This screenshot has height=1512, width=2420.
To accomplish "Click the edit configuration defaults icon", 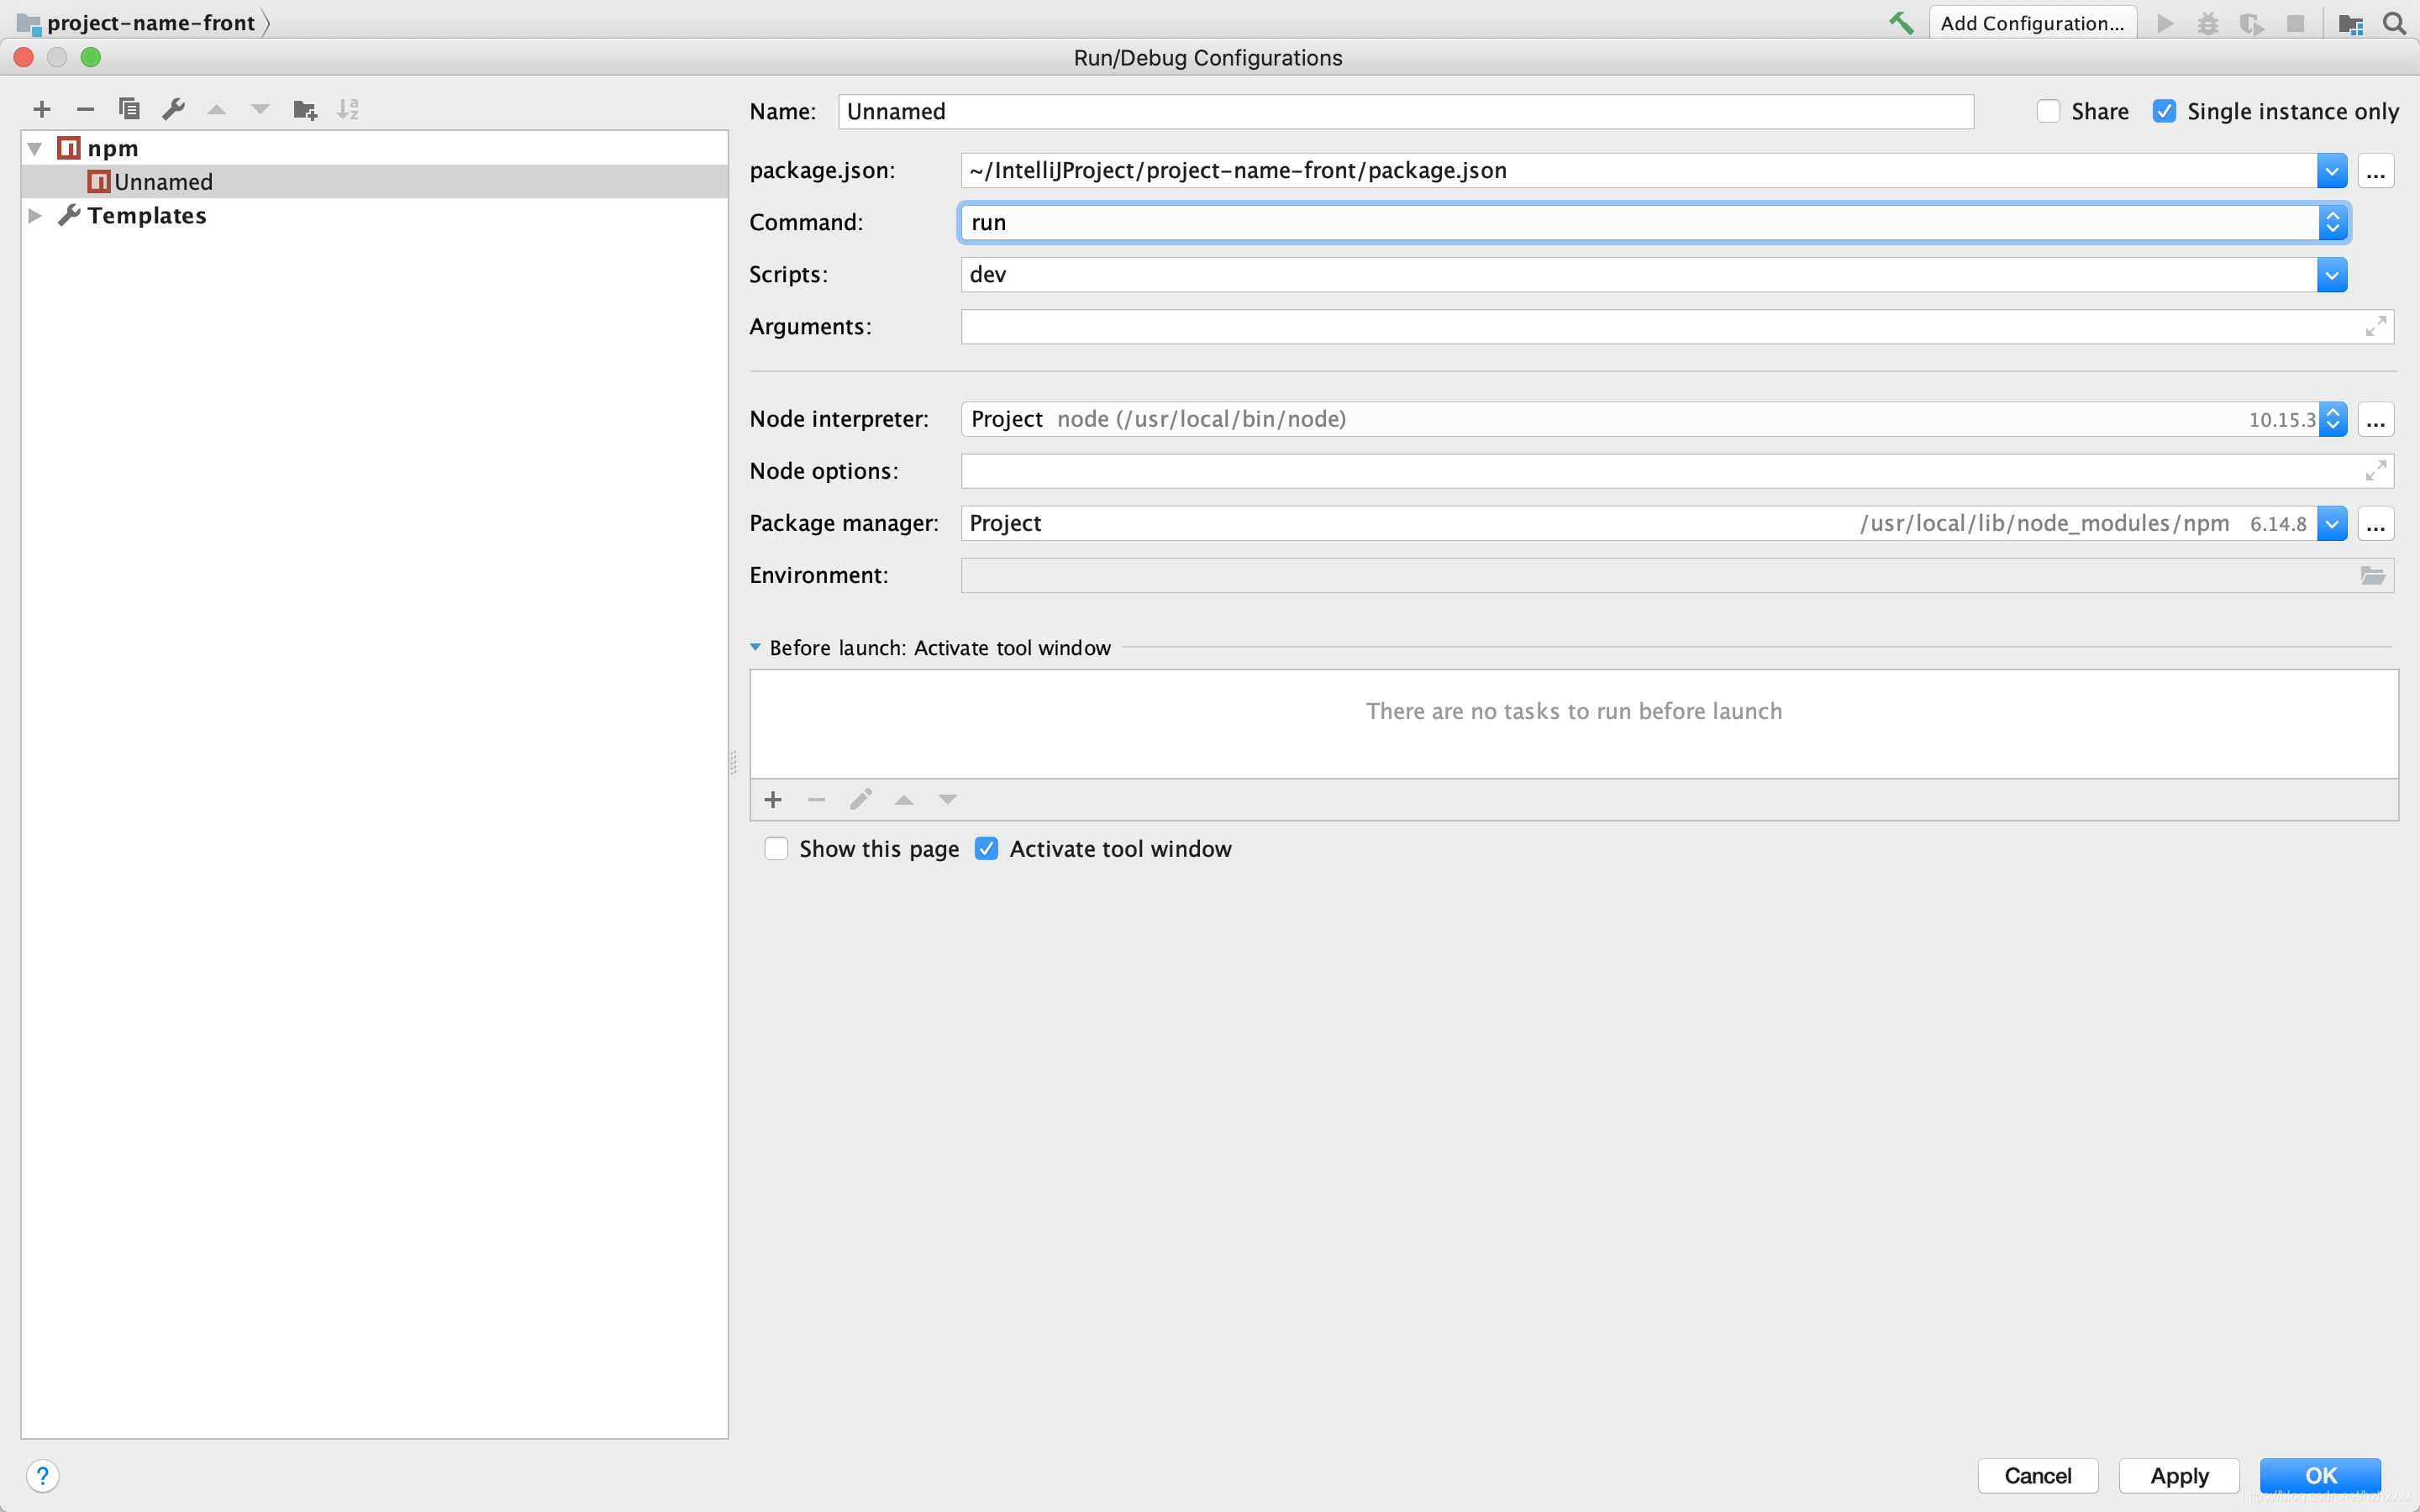I will click(x=174, y=110).
